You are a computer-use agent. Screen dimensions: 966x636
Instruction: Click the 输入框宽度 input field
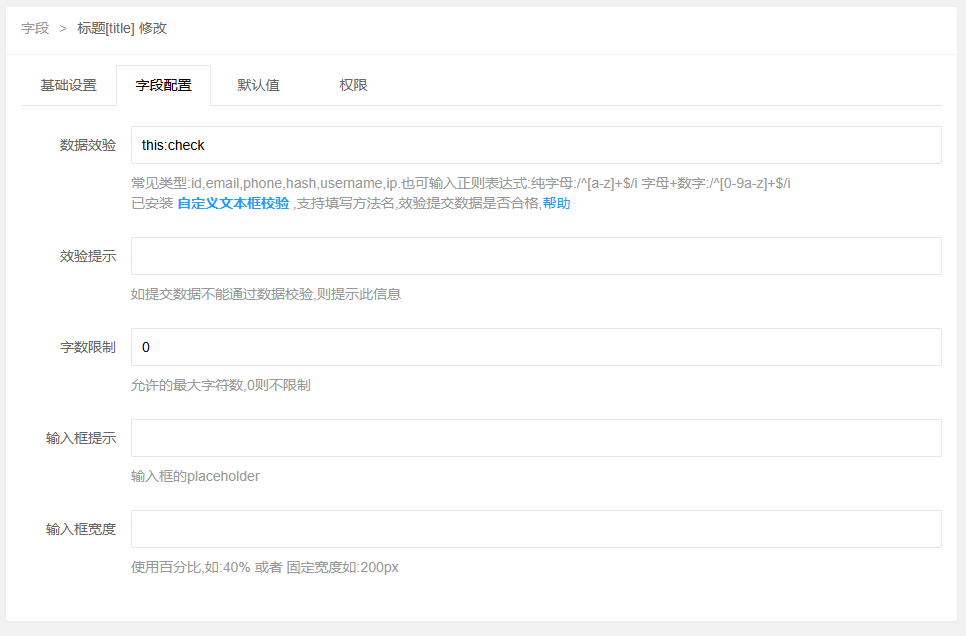(536, 529)
